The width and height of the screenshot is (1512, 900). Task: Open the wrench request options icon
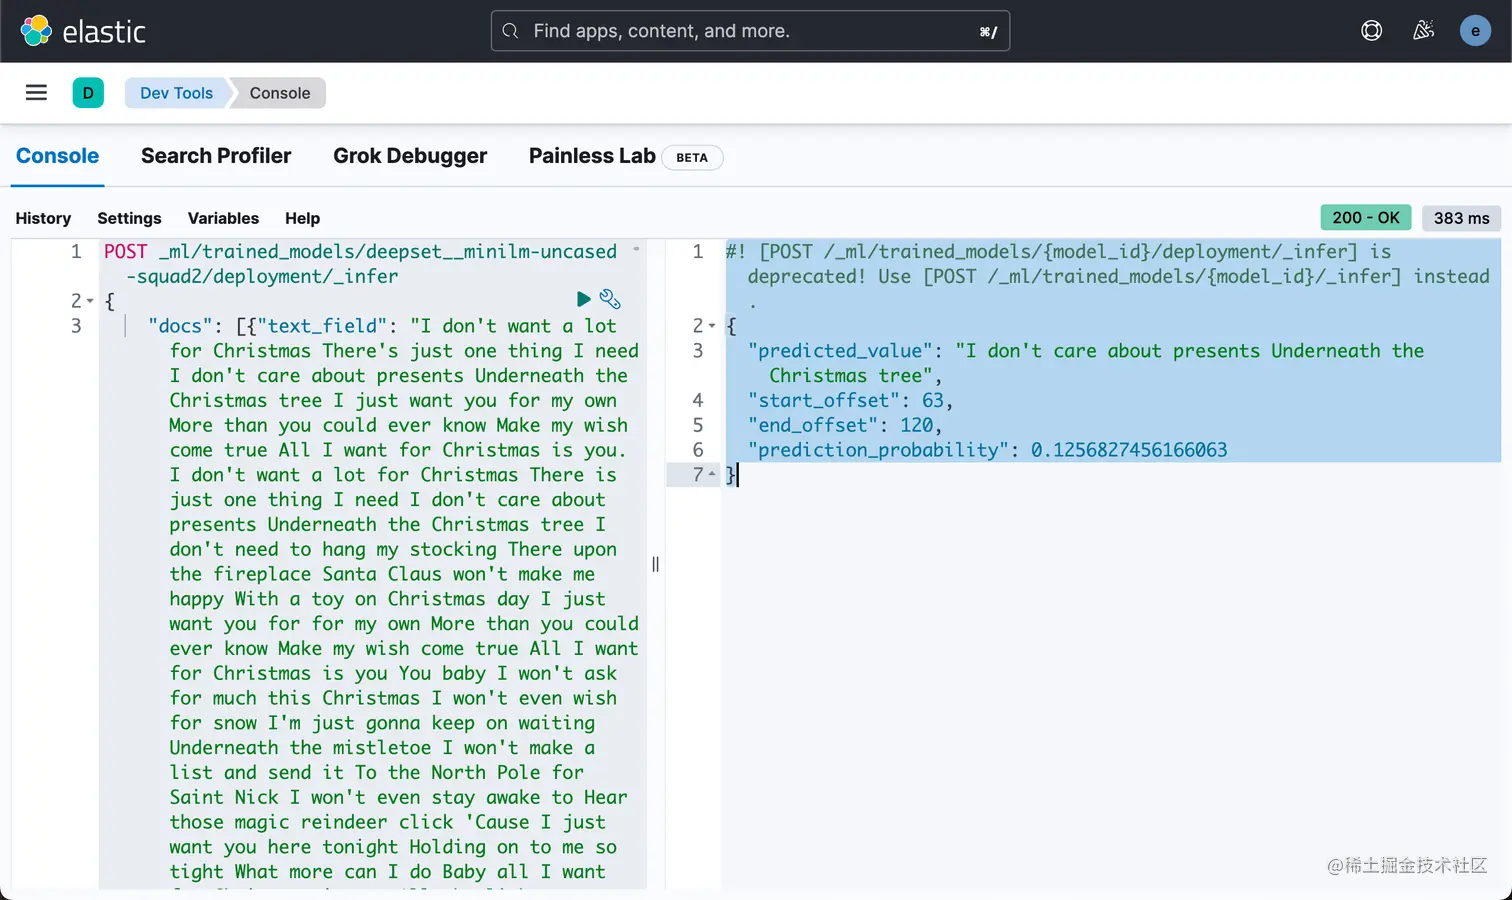(x=610, y=299)
